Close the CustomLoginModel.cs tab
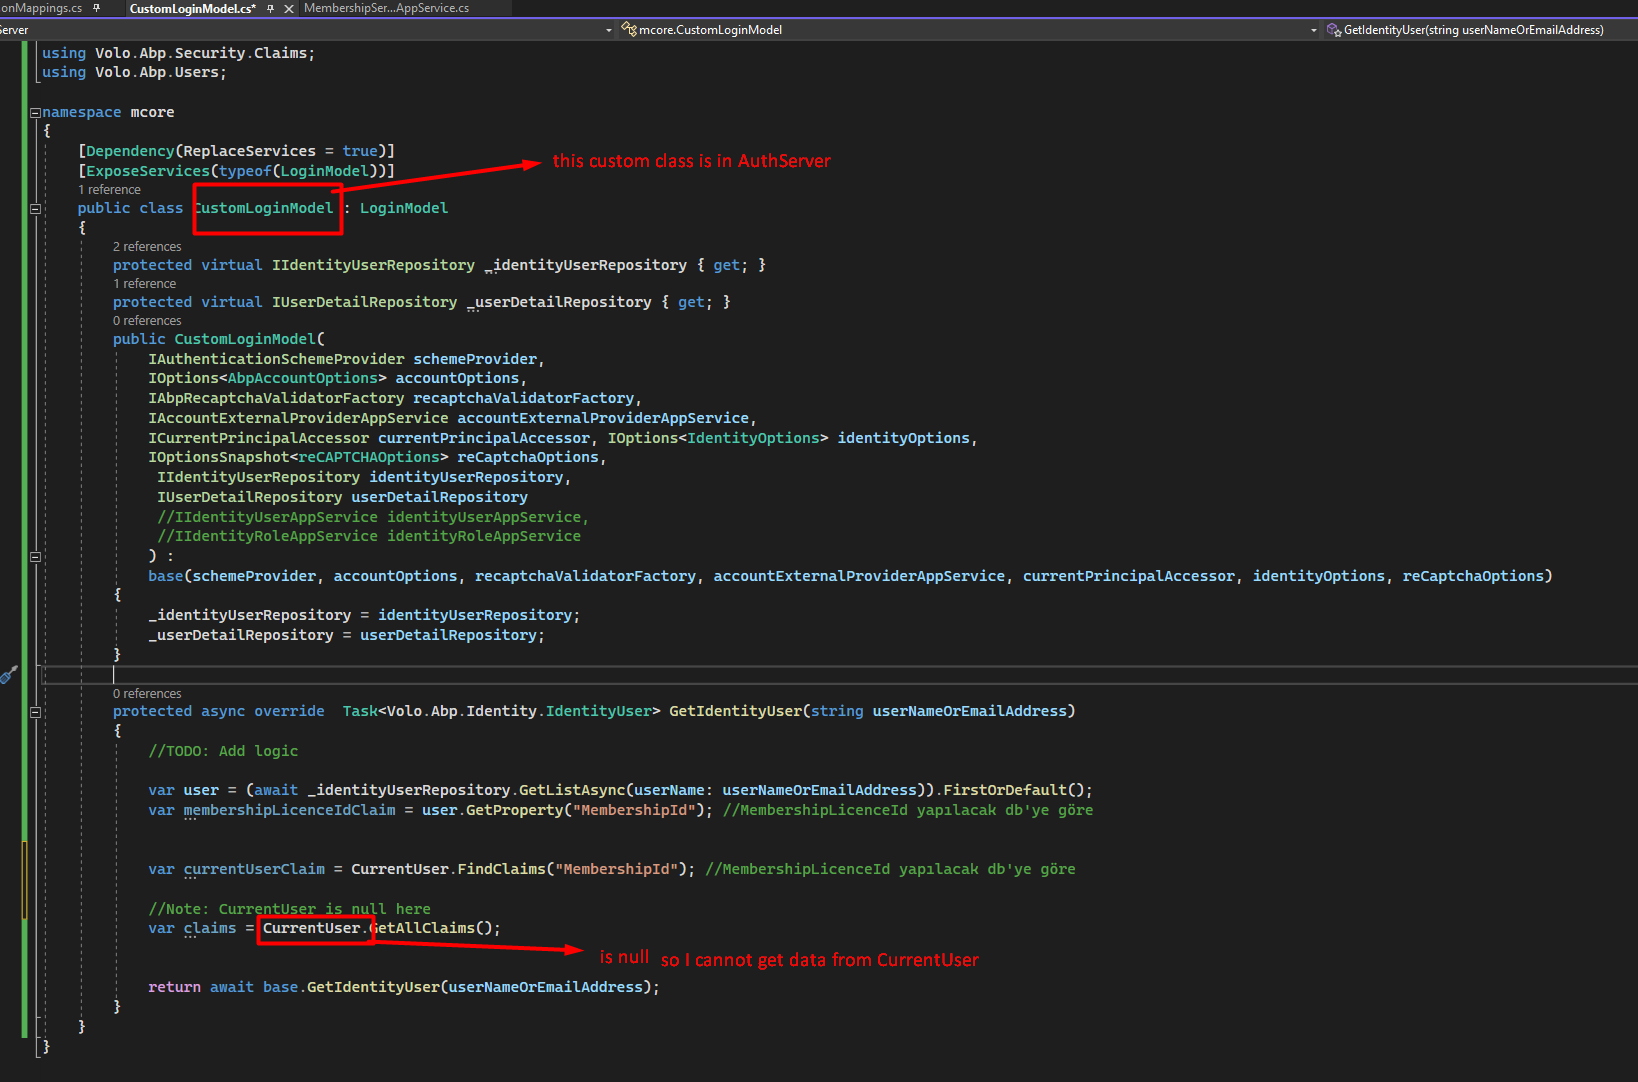This screenshot has height=1082, width=1638. click(289, 9)
